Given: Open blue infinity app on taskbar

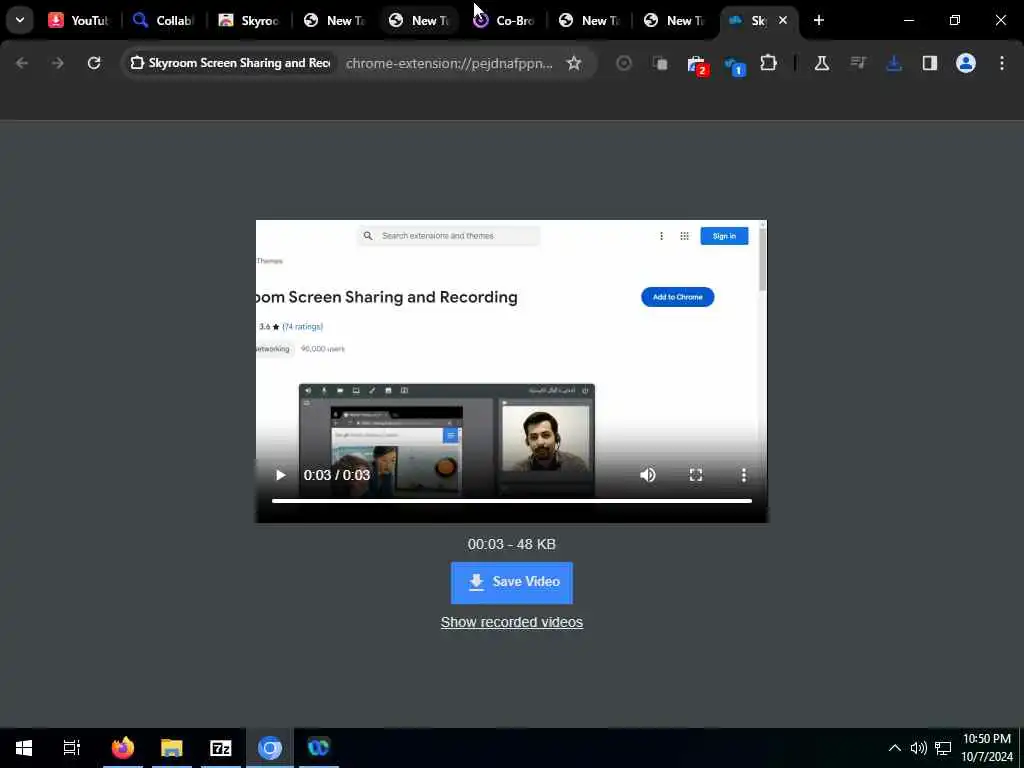Looking at the screenshot, I should click(x=319, y=748).
